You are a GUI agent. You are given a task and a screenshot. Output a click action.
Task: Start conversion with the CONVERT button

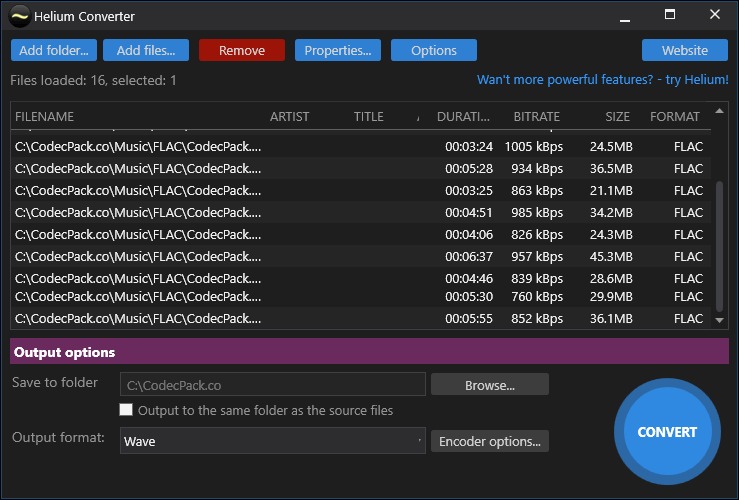pyautogui.click(x=667, y=432)
